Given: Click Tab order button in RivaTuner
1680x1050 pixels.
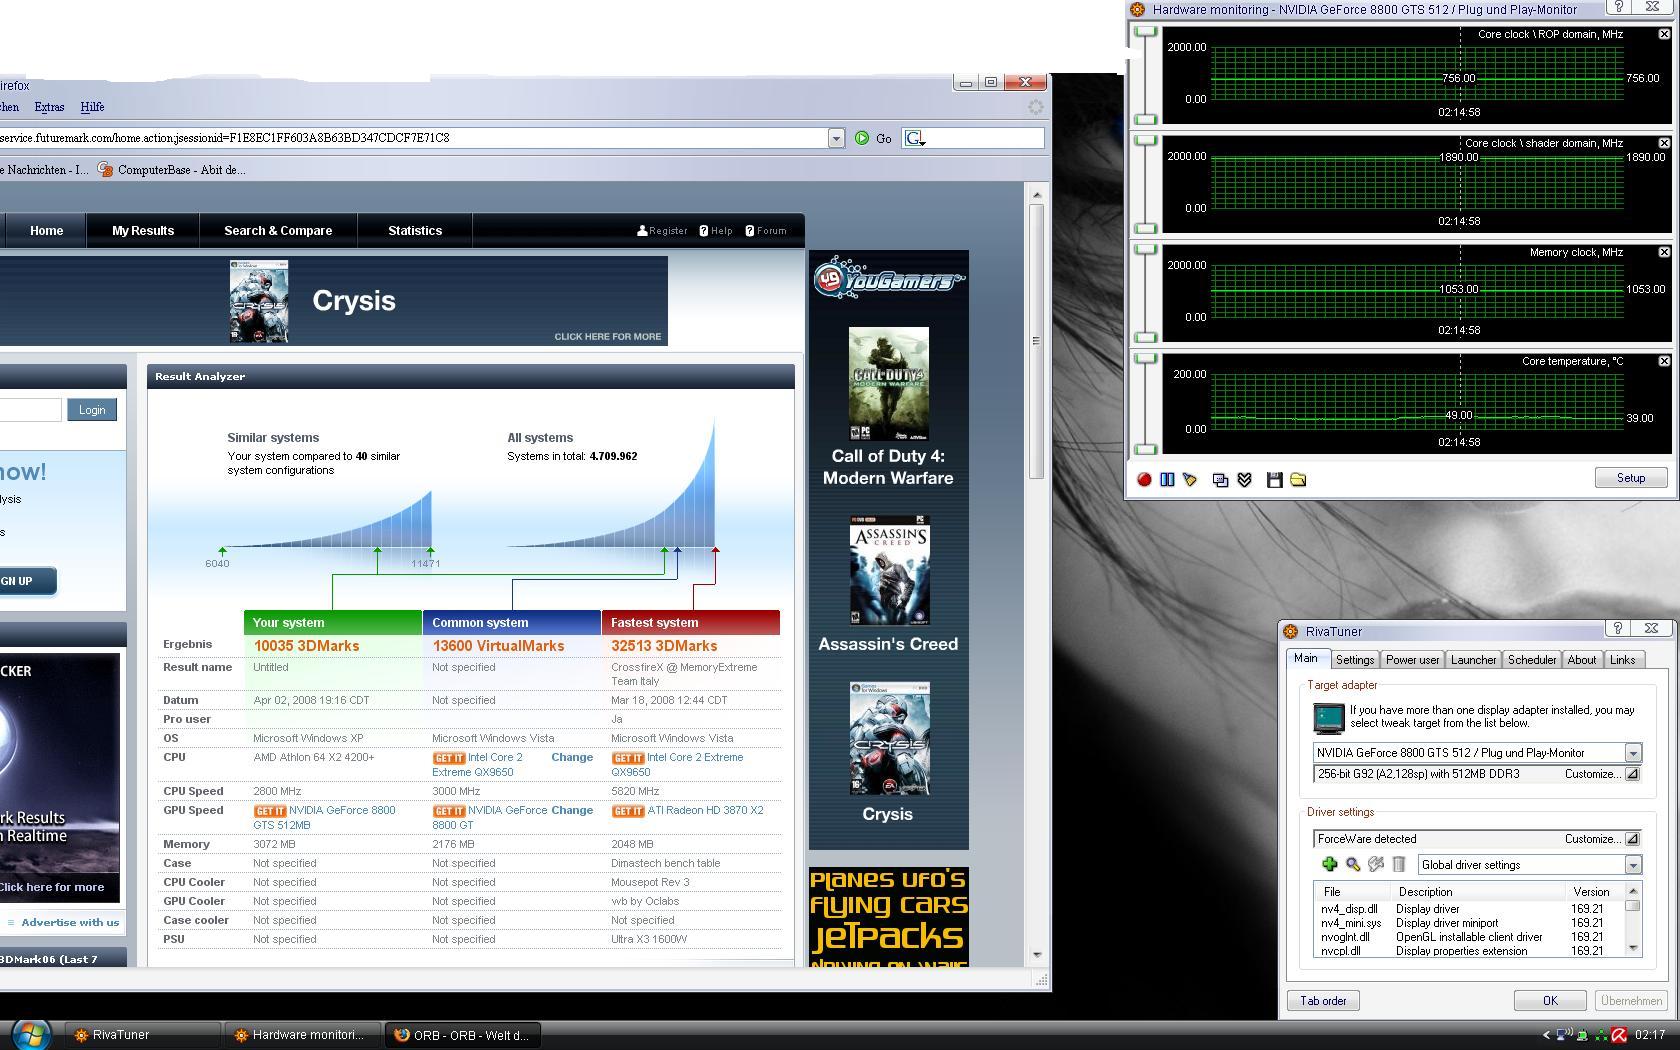Looking at the screenshot, I should (1323, 1001).
